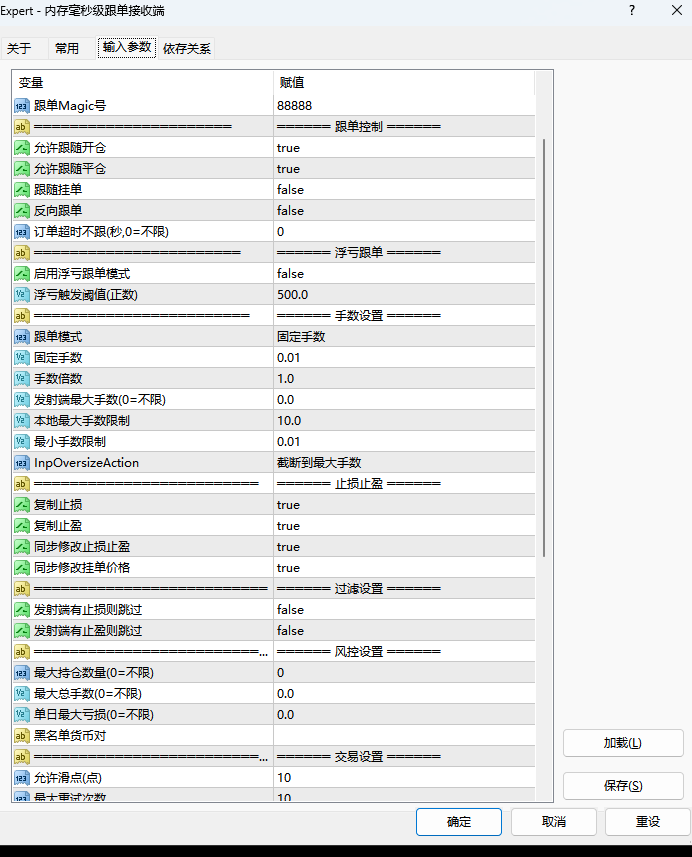Image resolution: width=692 pixels, height=857 pixels.
Task: Click the 加载(L) button
Action: pos(623,743)
